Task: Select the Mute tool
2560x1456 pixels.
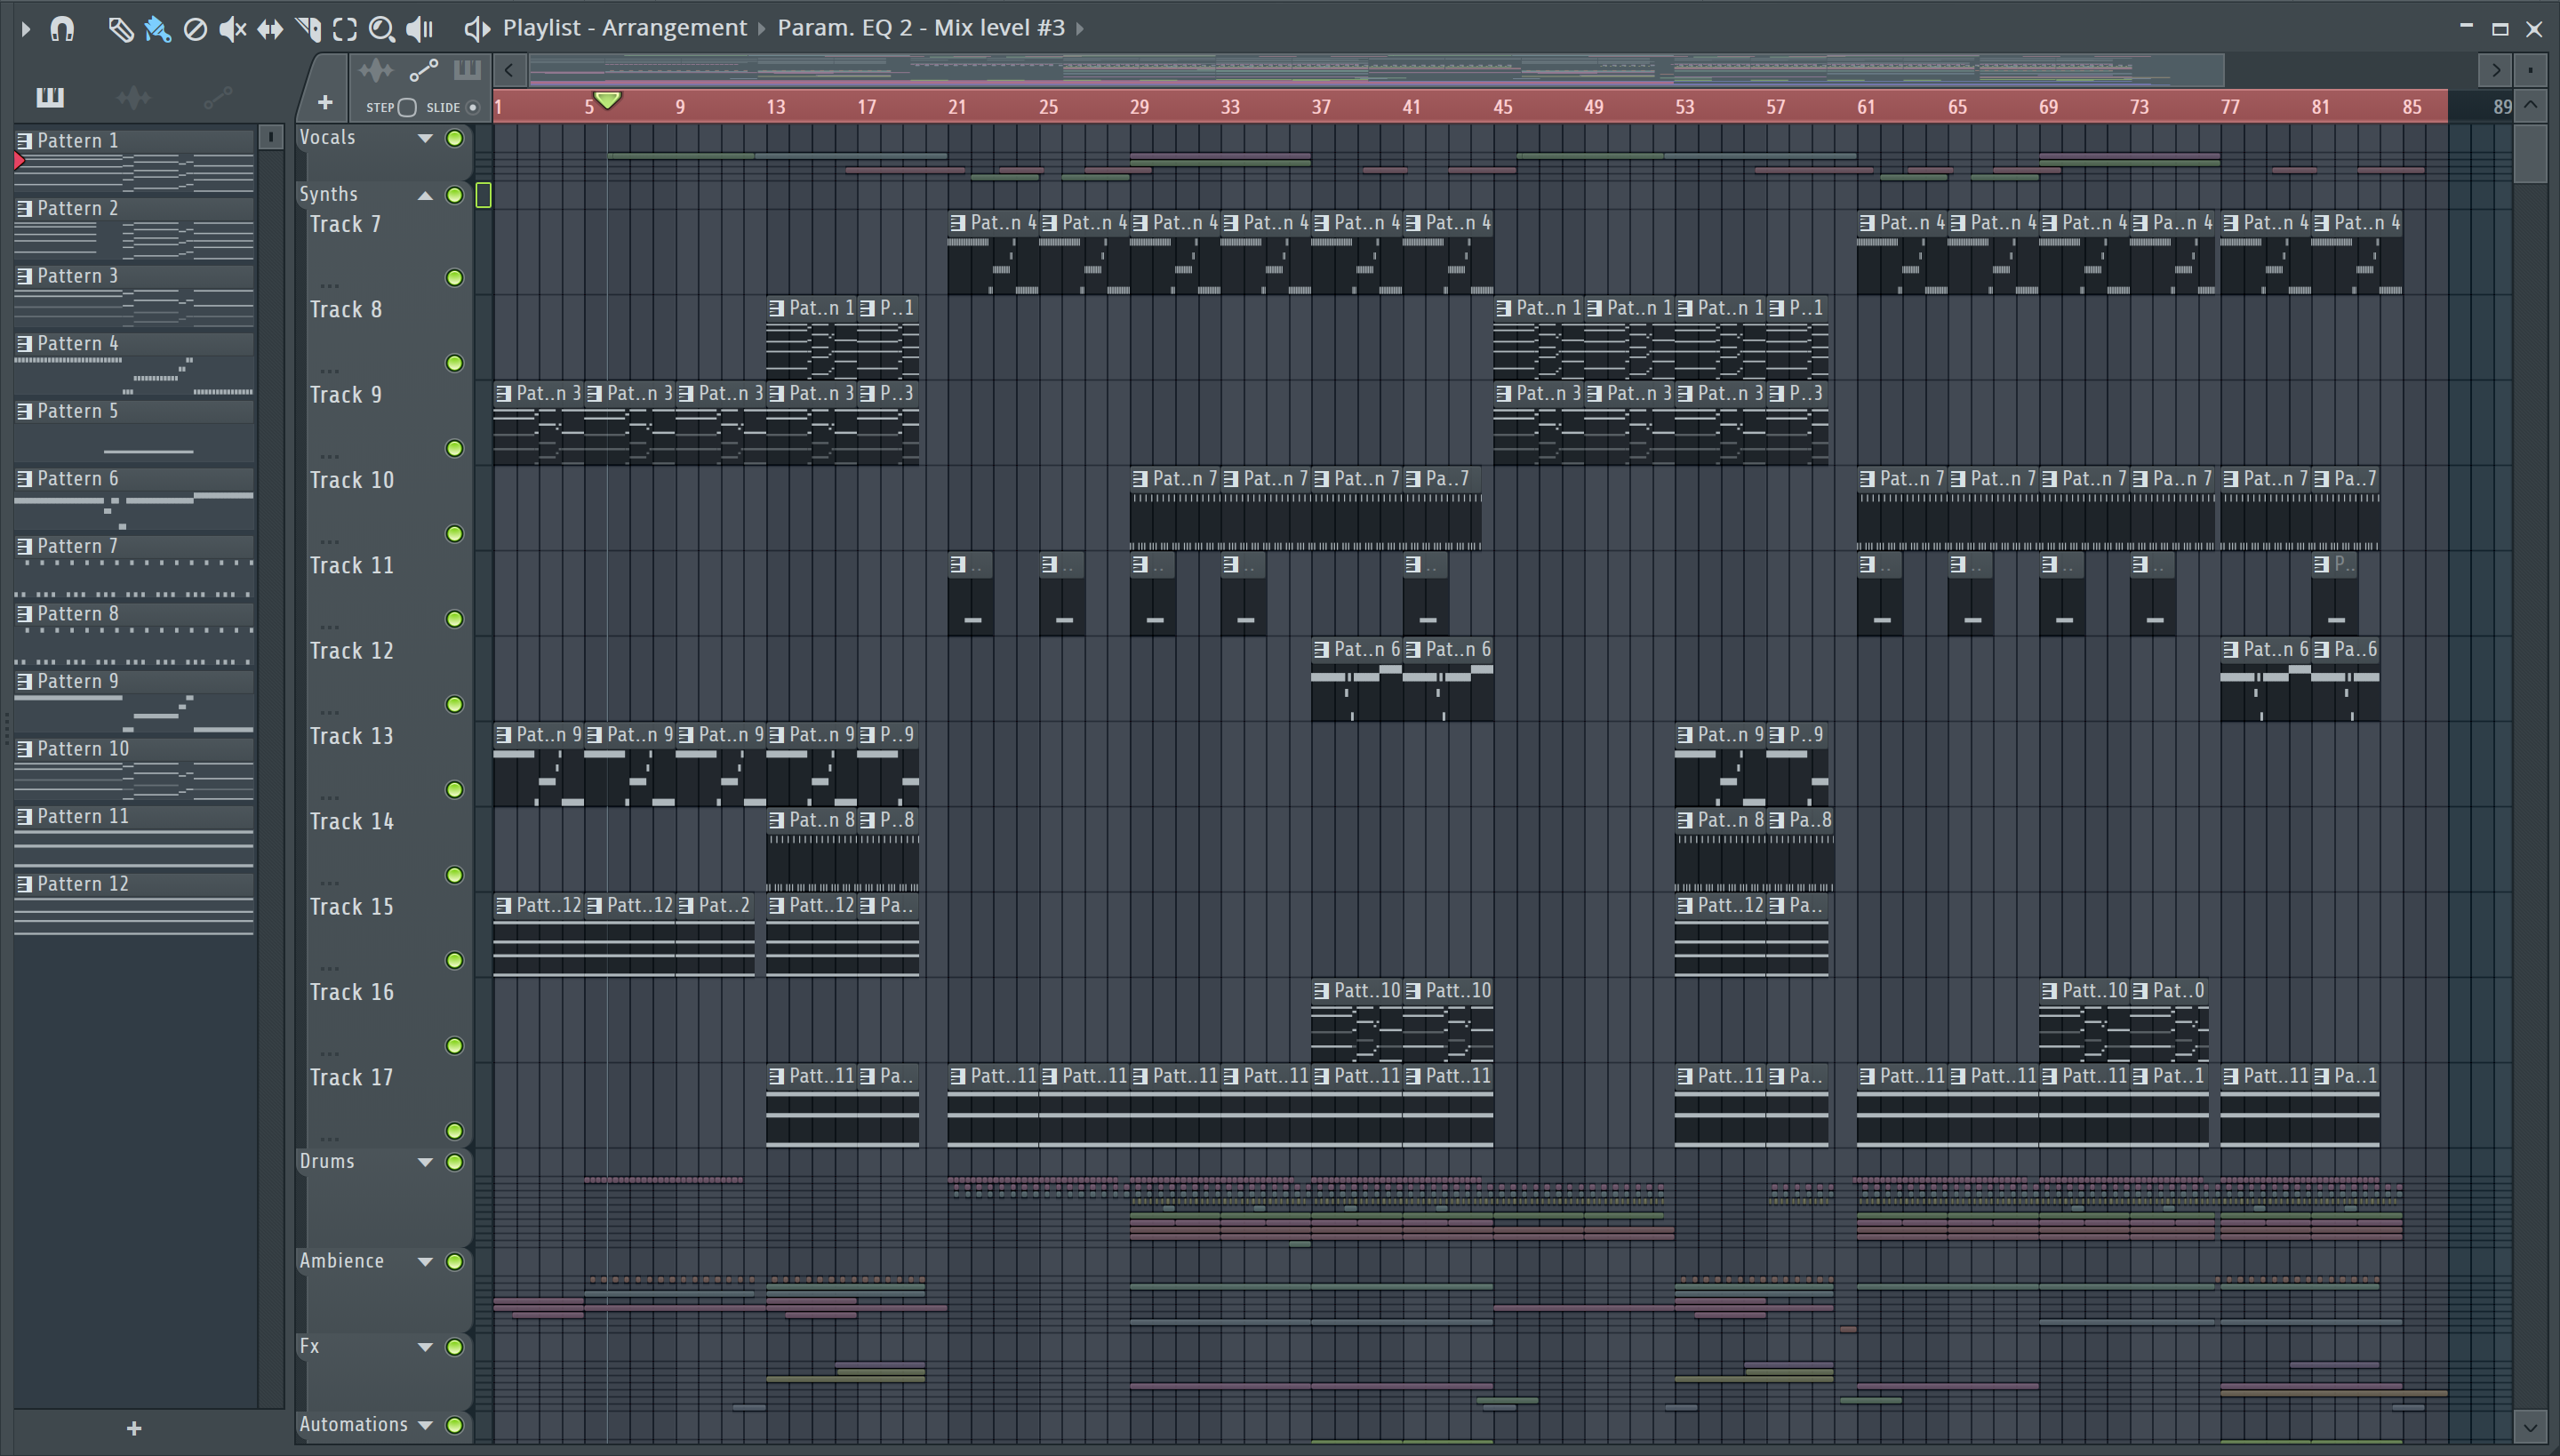Action: [232, 29]
